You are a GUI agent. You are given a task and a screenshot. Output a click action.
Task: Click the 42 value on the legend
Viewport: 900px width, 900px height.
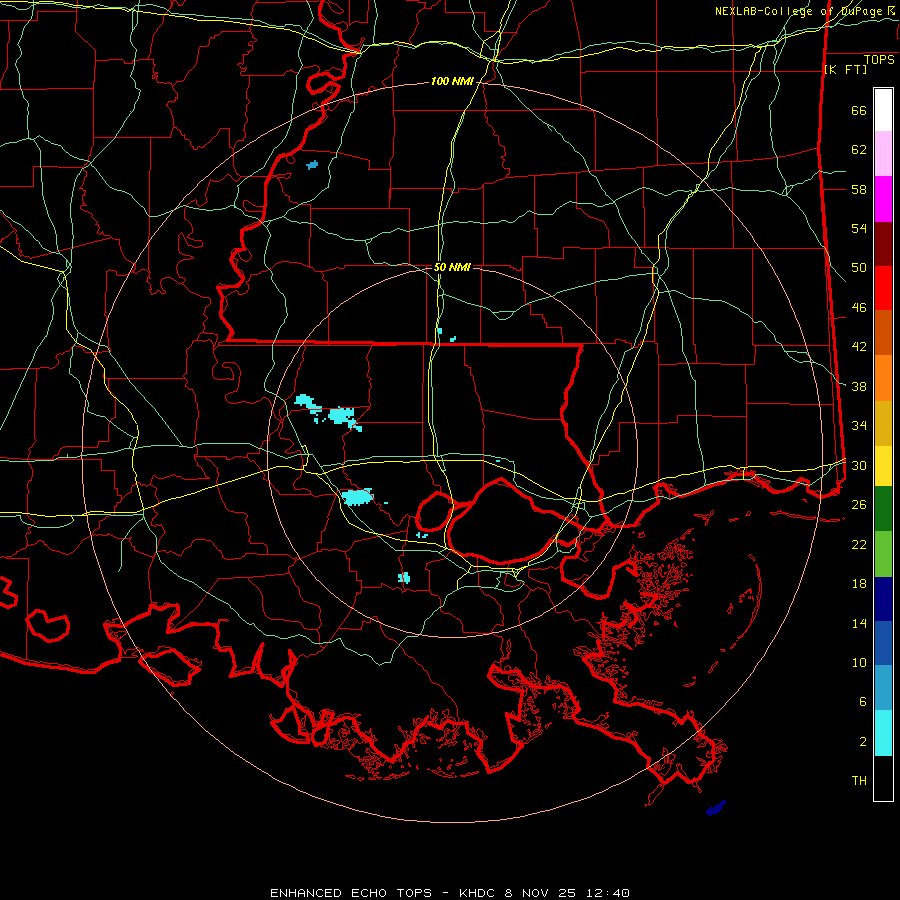click(x=859, y=347)
